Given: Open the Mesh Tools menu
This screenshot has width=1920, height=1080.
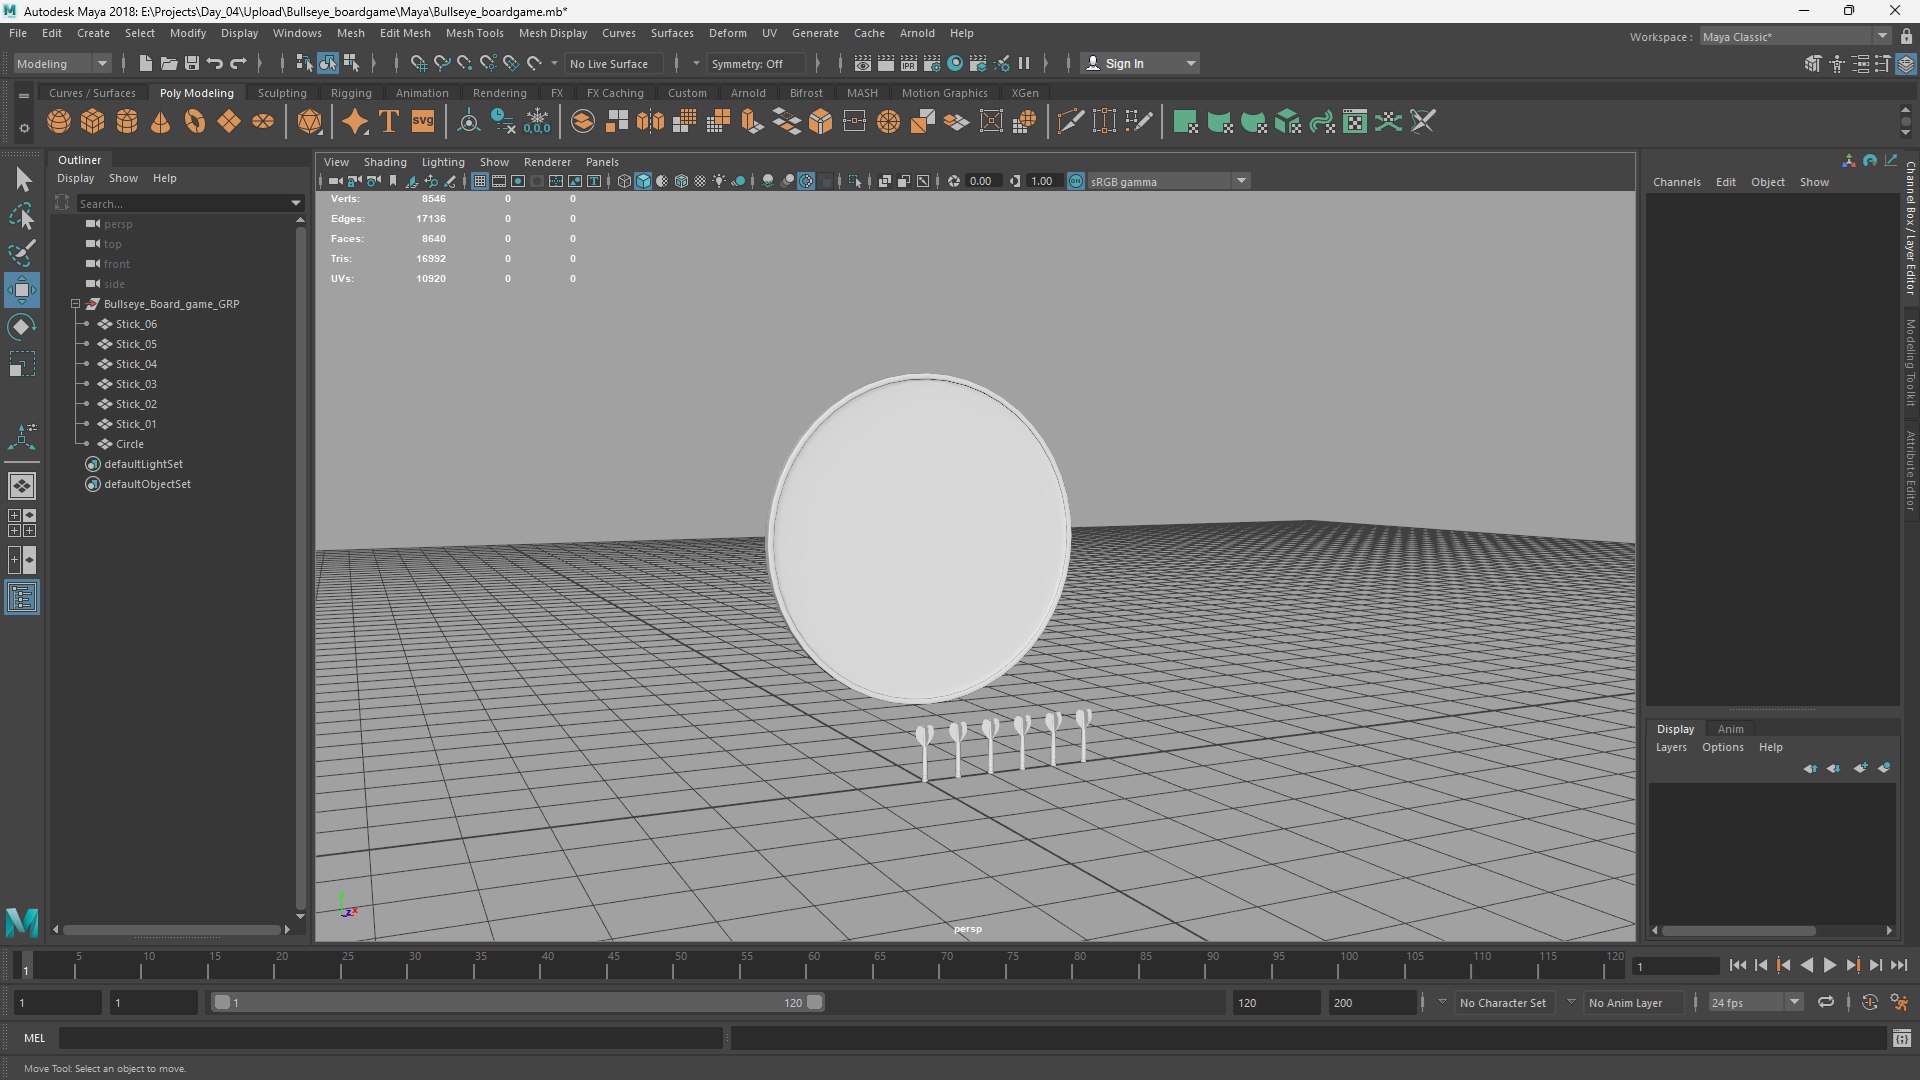Looking at the screenshot, I should coord(474,33).
